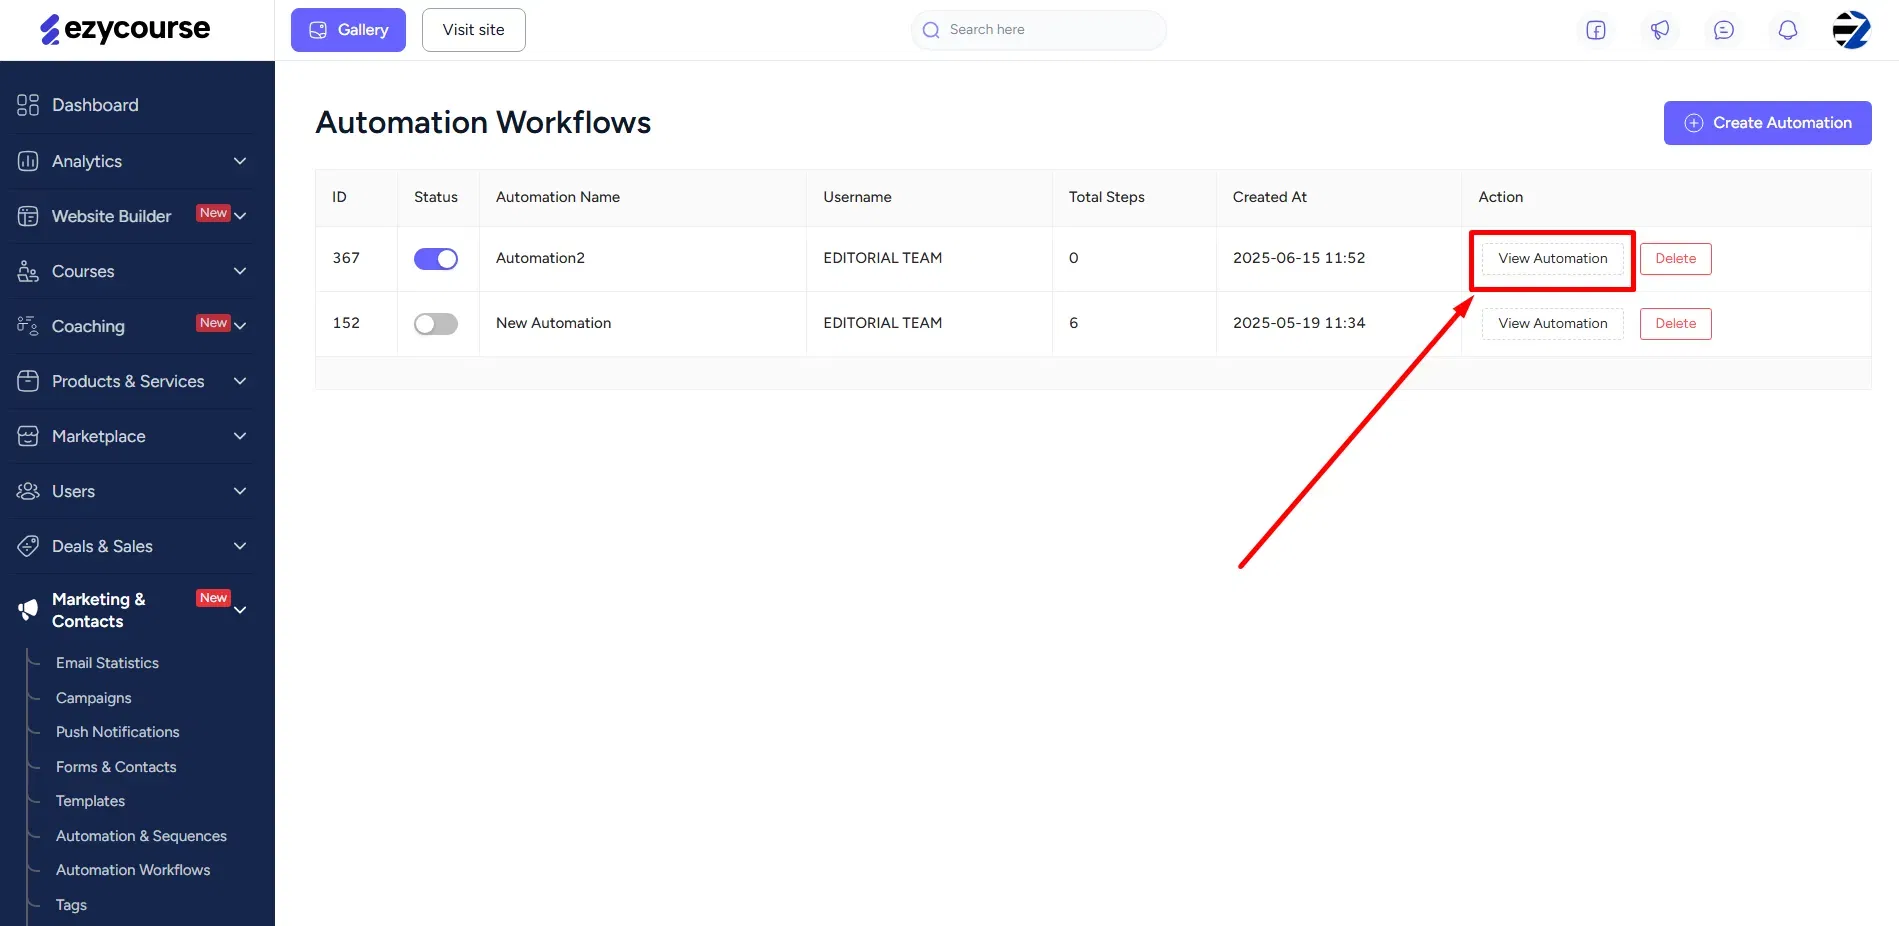Click the Create Automation button
1899x926 pixels.
pyautogui.click(x=1768, y=123)
